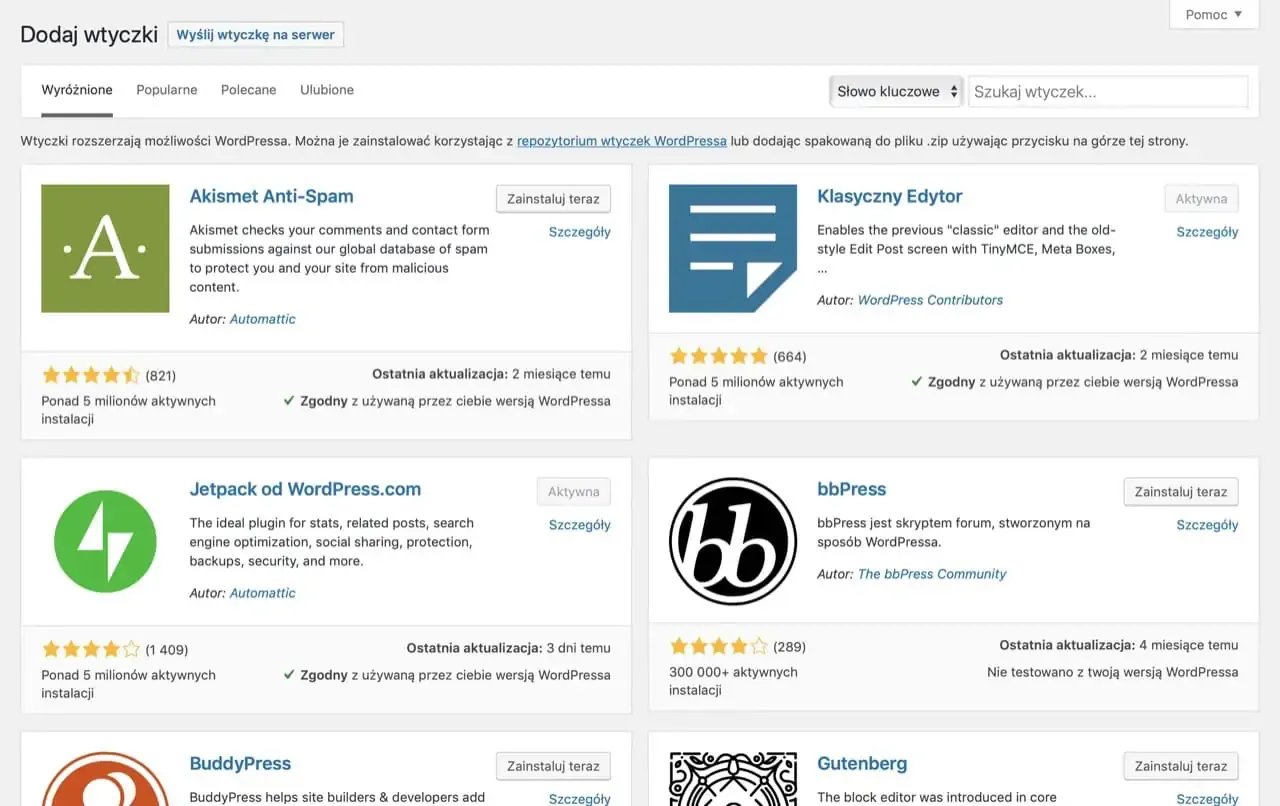Open Szczegóły for Jetpack plugin

579,525
